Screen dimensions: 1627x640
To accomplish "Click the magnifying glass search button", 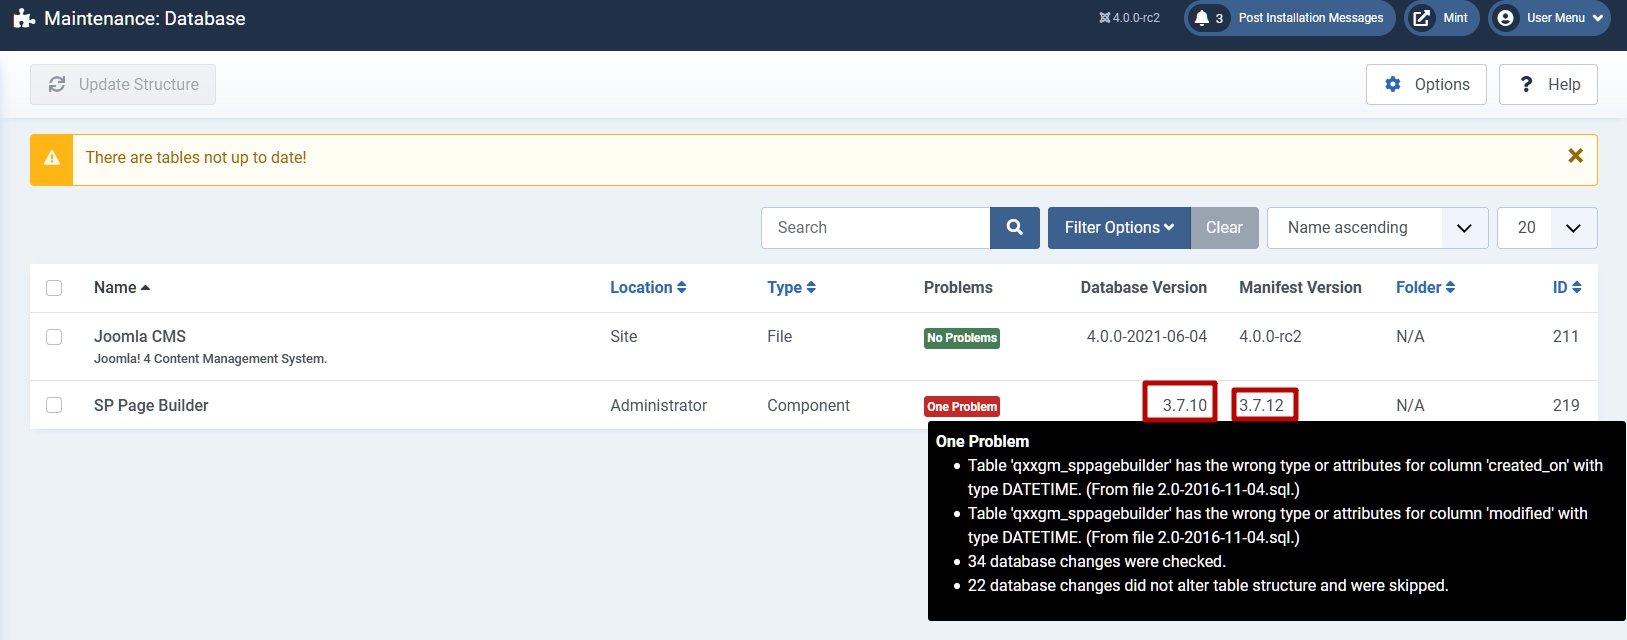I will [1014, 228].
